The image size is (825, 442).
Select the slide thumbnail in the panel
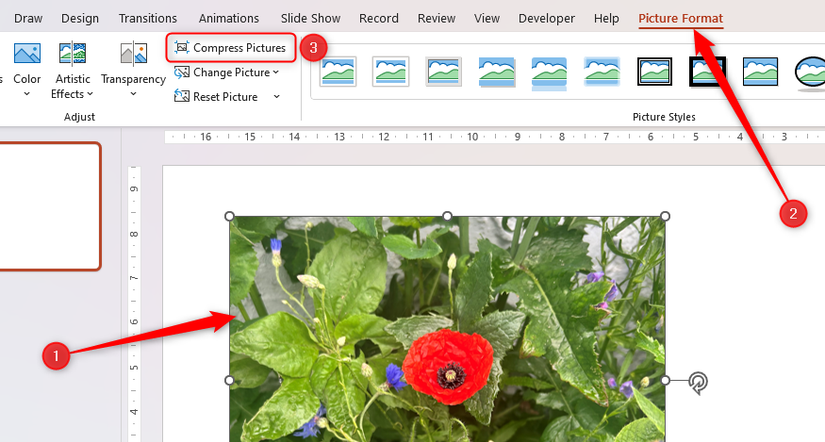coord(50,206)
